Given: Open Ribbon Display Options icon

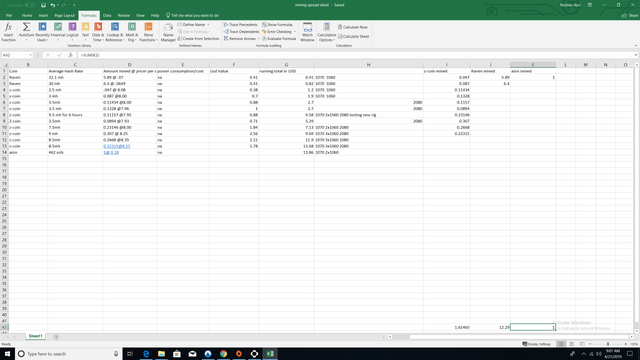Looking at the screenshot, I should 590,5.
